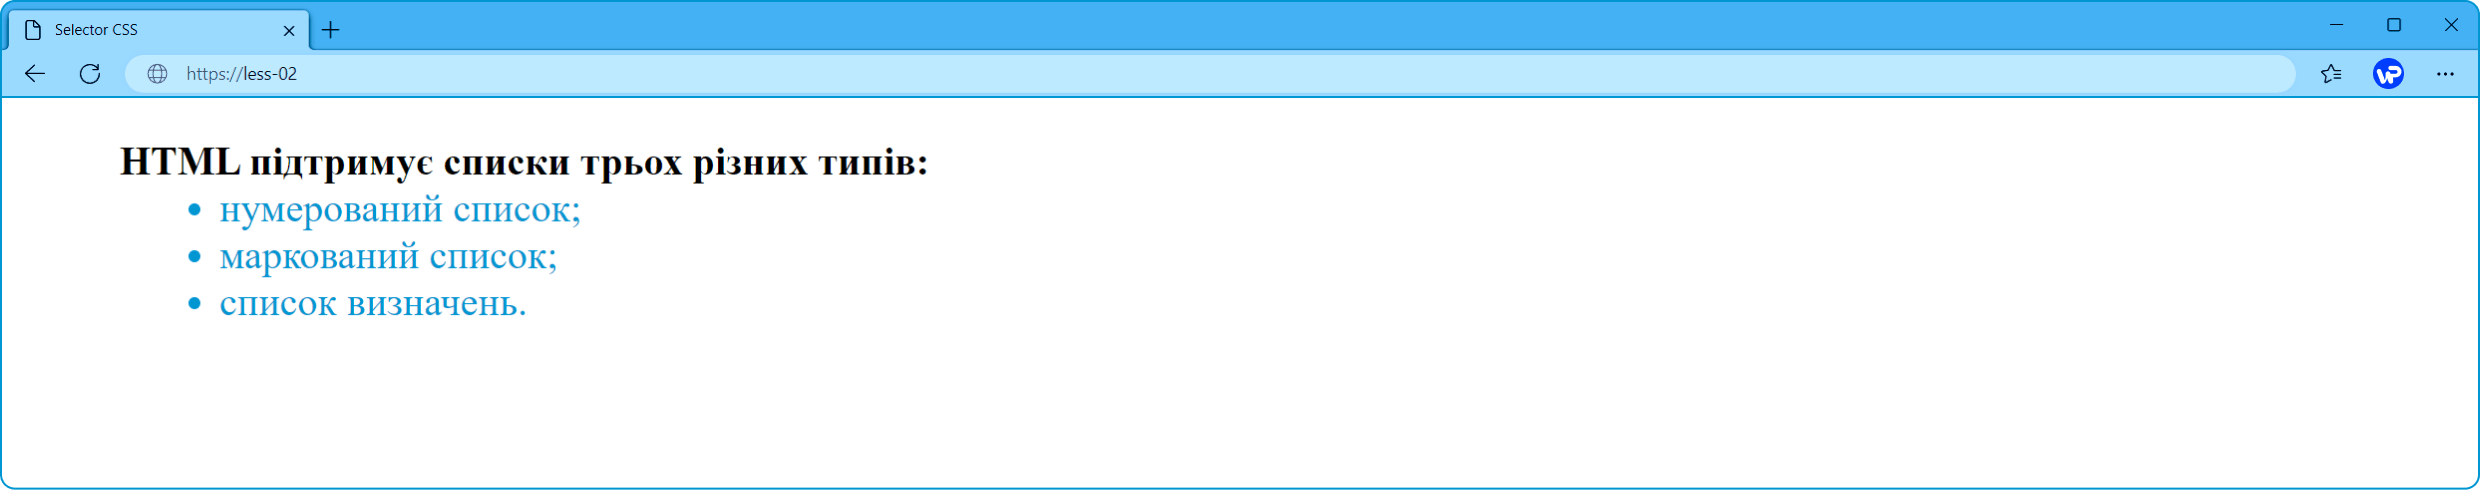The width and height of the screenshot is (2480, 490).
Task: Open a new tab with plus icon
Action: (330, 30)
